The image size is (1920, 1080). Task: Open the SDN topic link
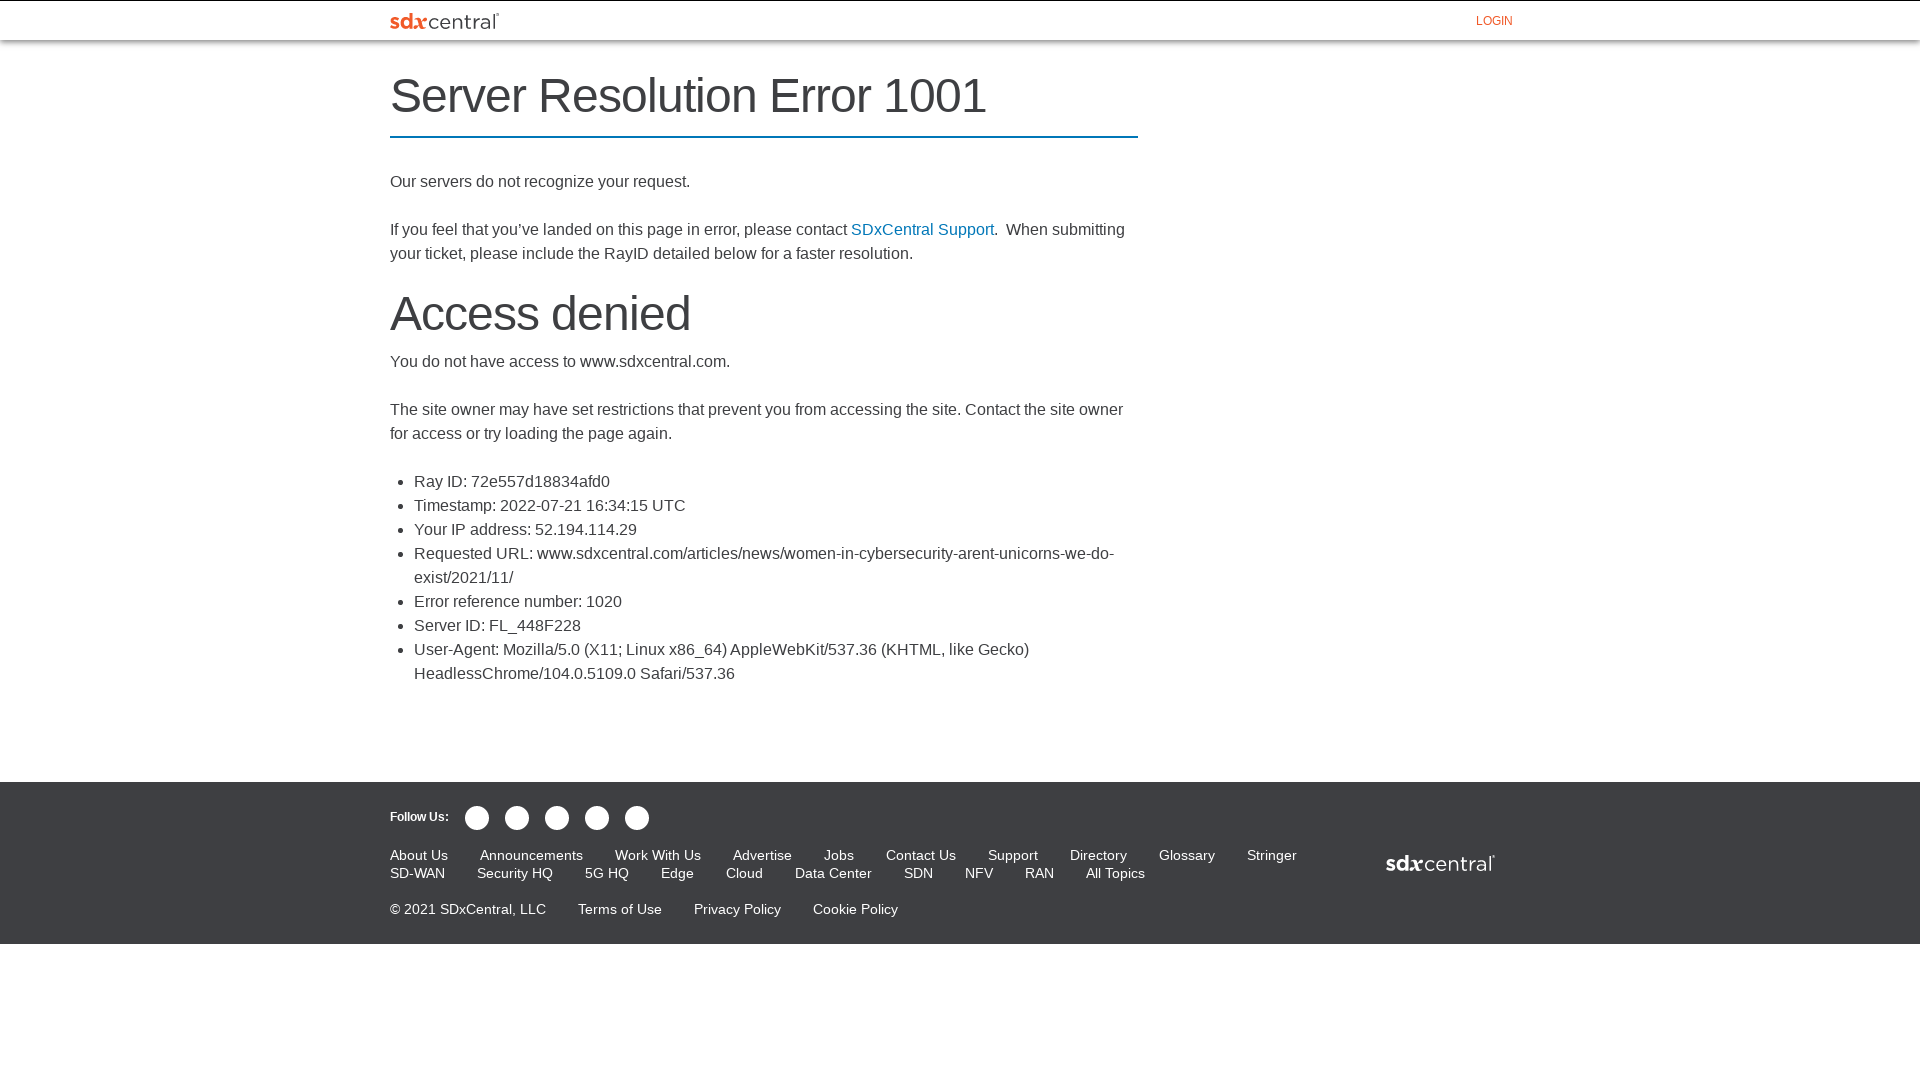[918, 874]
